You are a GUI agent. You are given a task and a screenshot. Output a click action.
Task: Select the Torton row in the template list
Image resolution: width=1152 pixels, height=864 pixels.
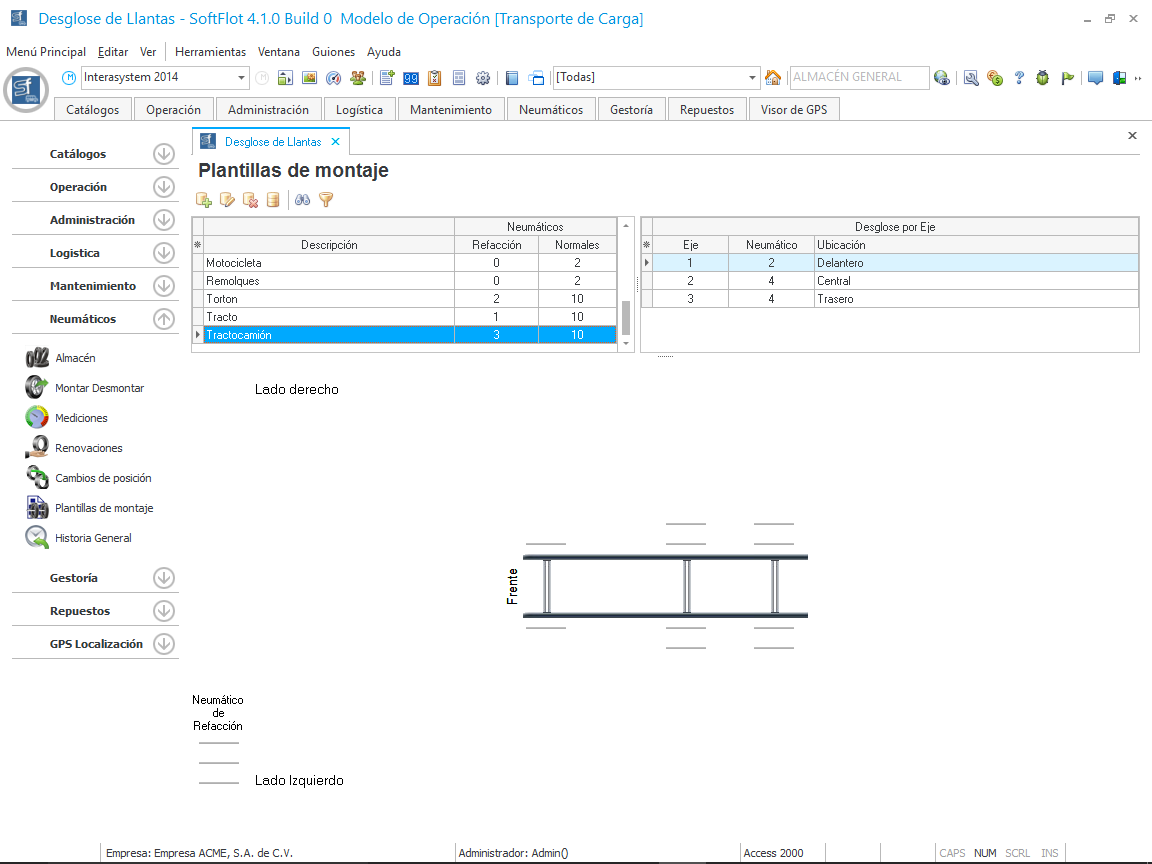pos(328,299)
